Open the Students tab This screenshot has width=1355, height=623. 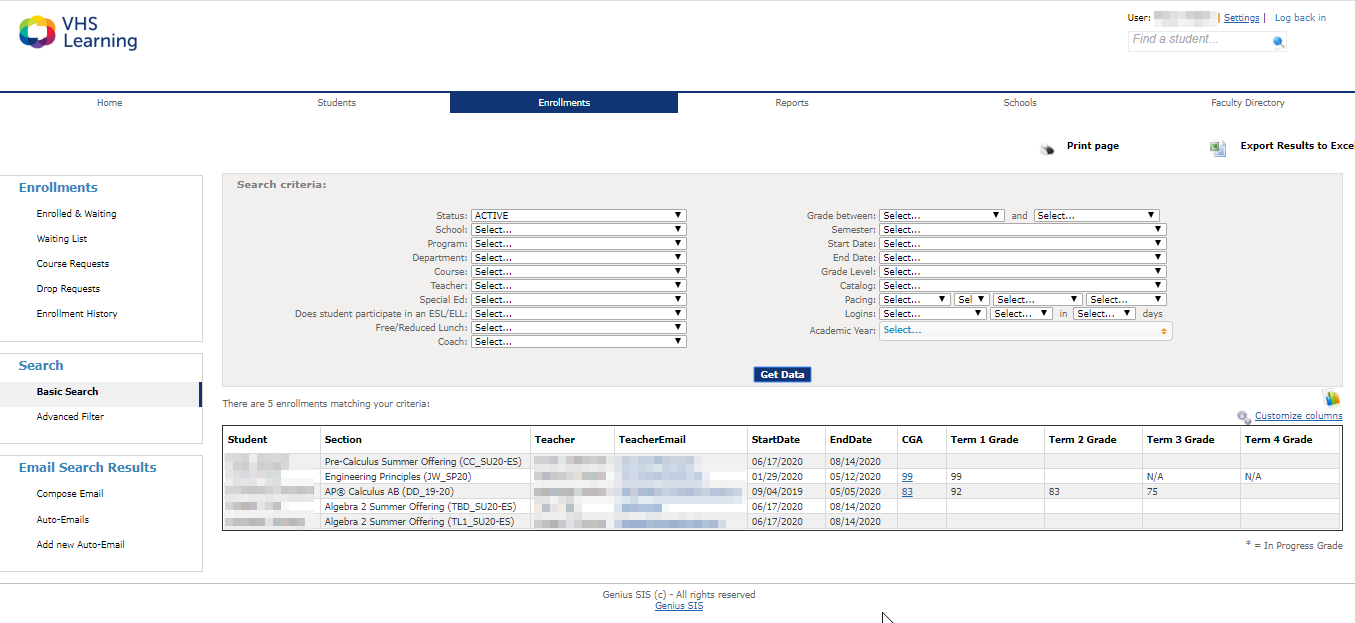tap(336, 103)
